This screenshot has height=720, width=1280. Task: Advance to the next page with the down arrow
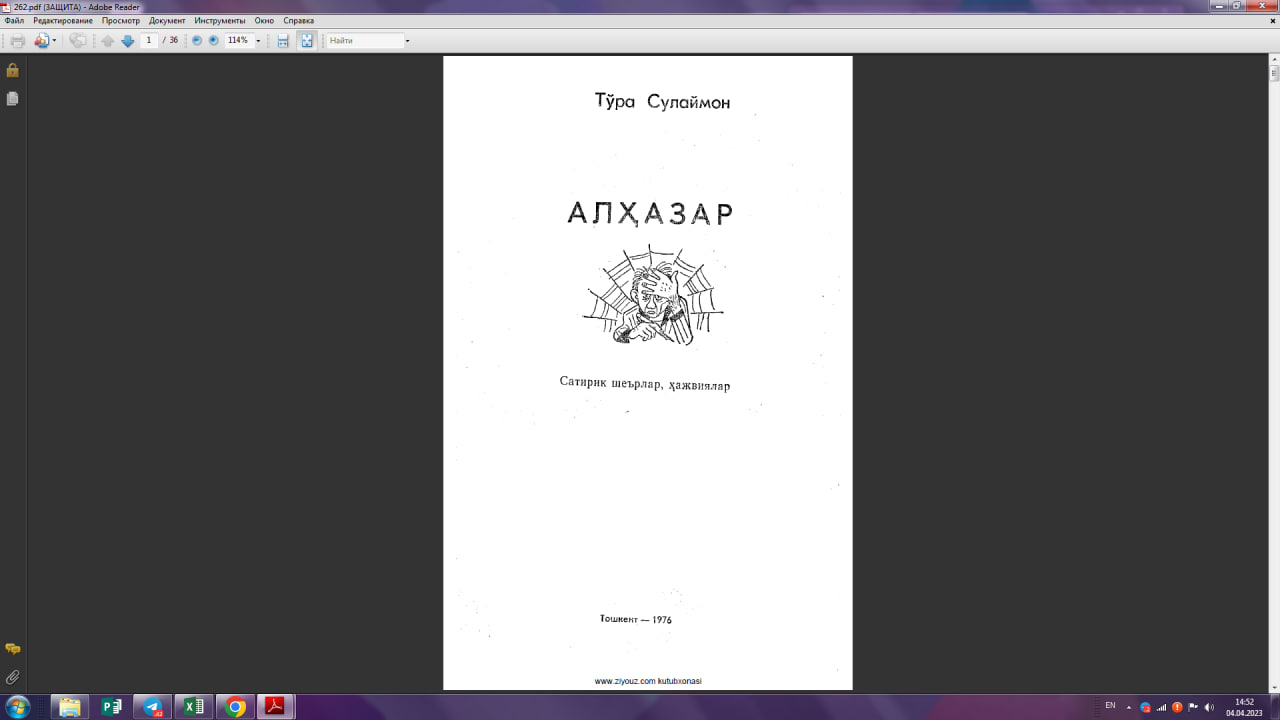(x=127, y=40)
